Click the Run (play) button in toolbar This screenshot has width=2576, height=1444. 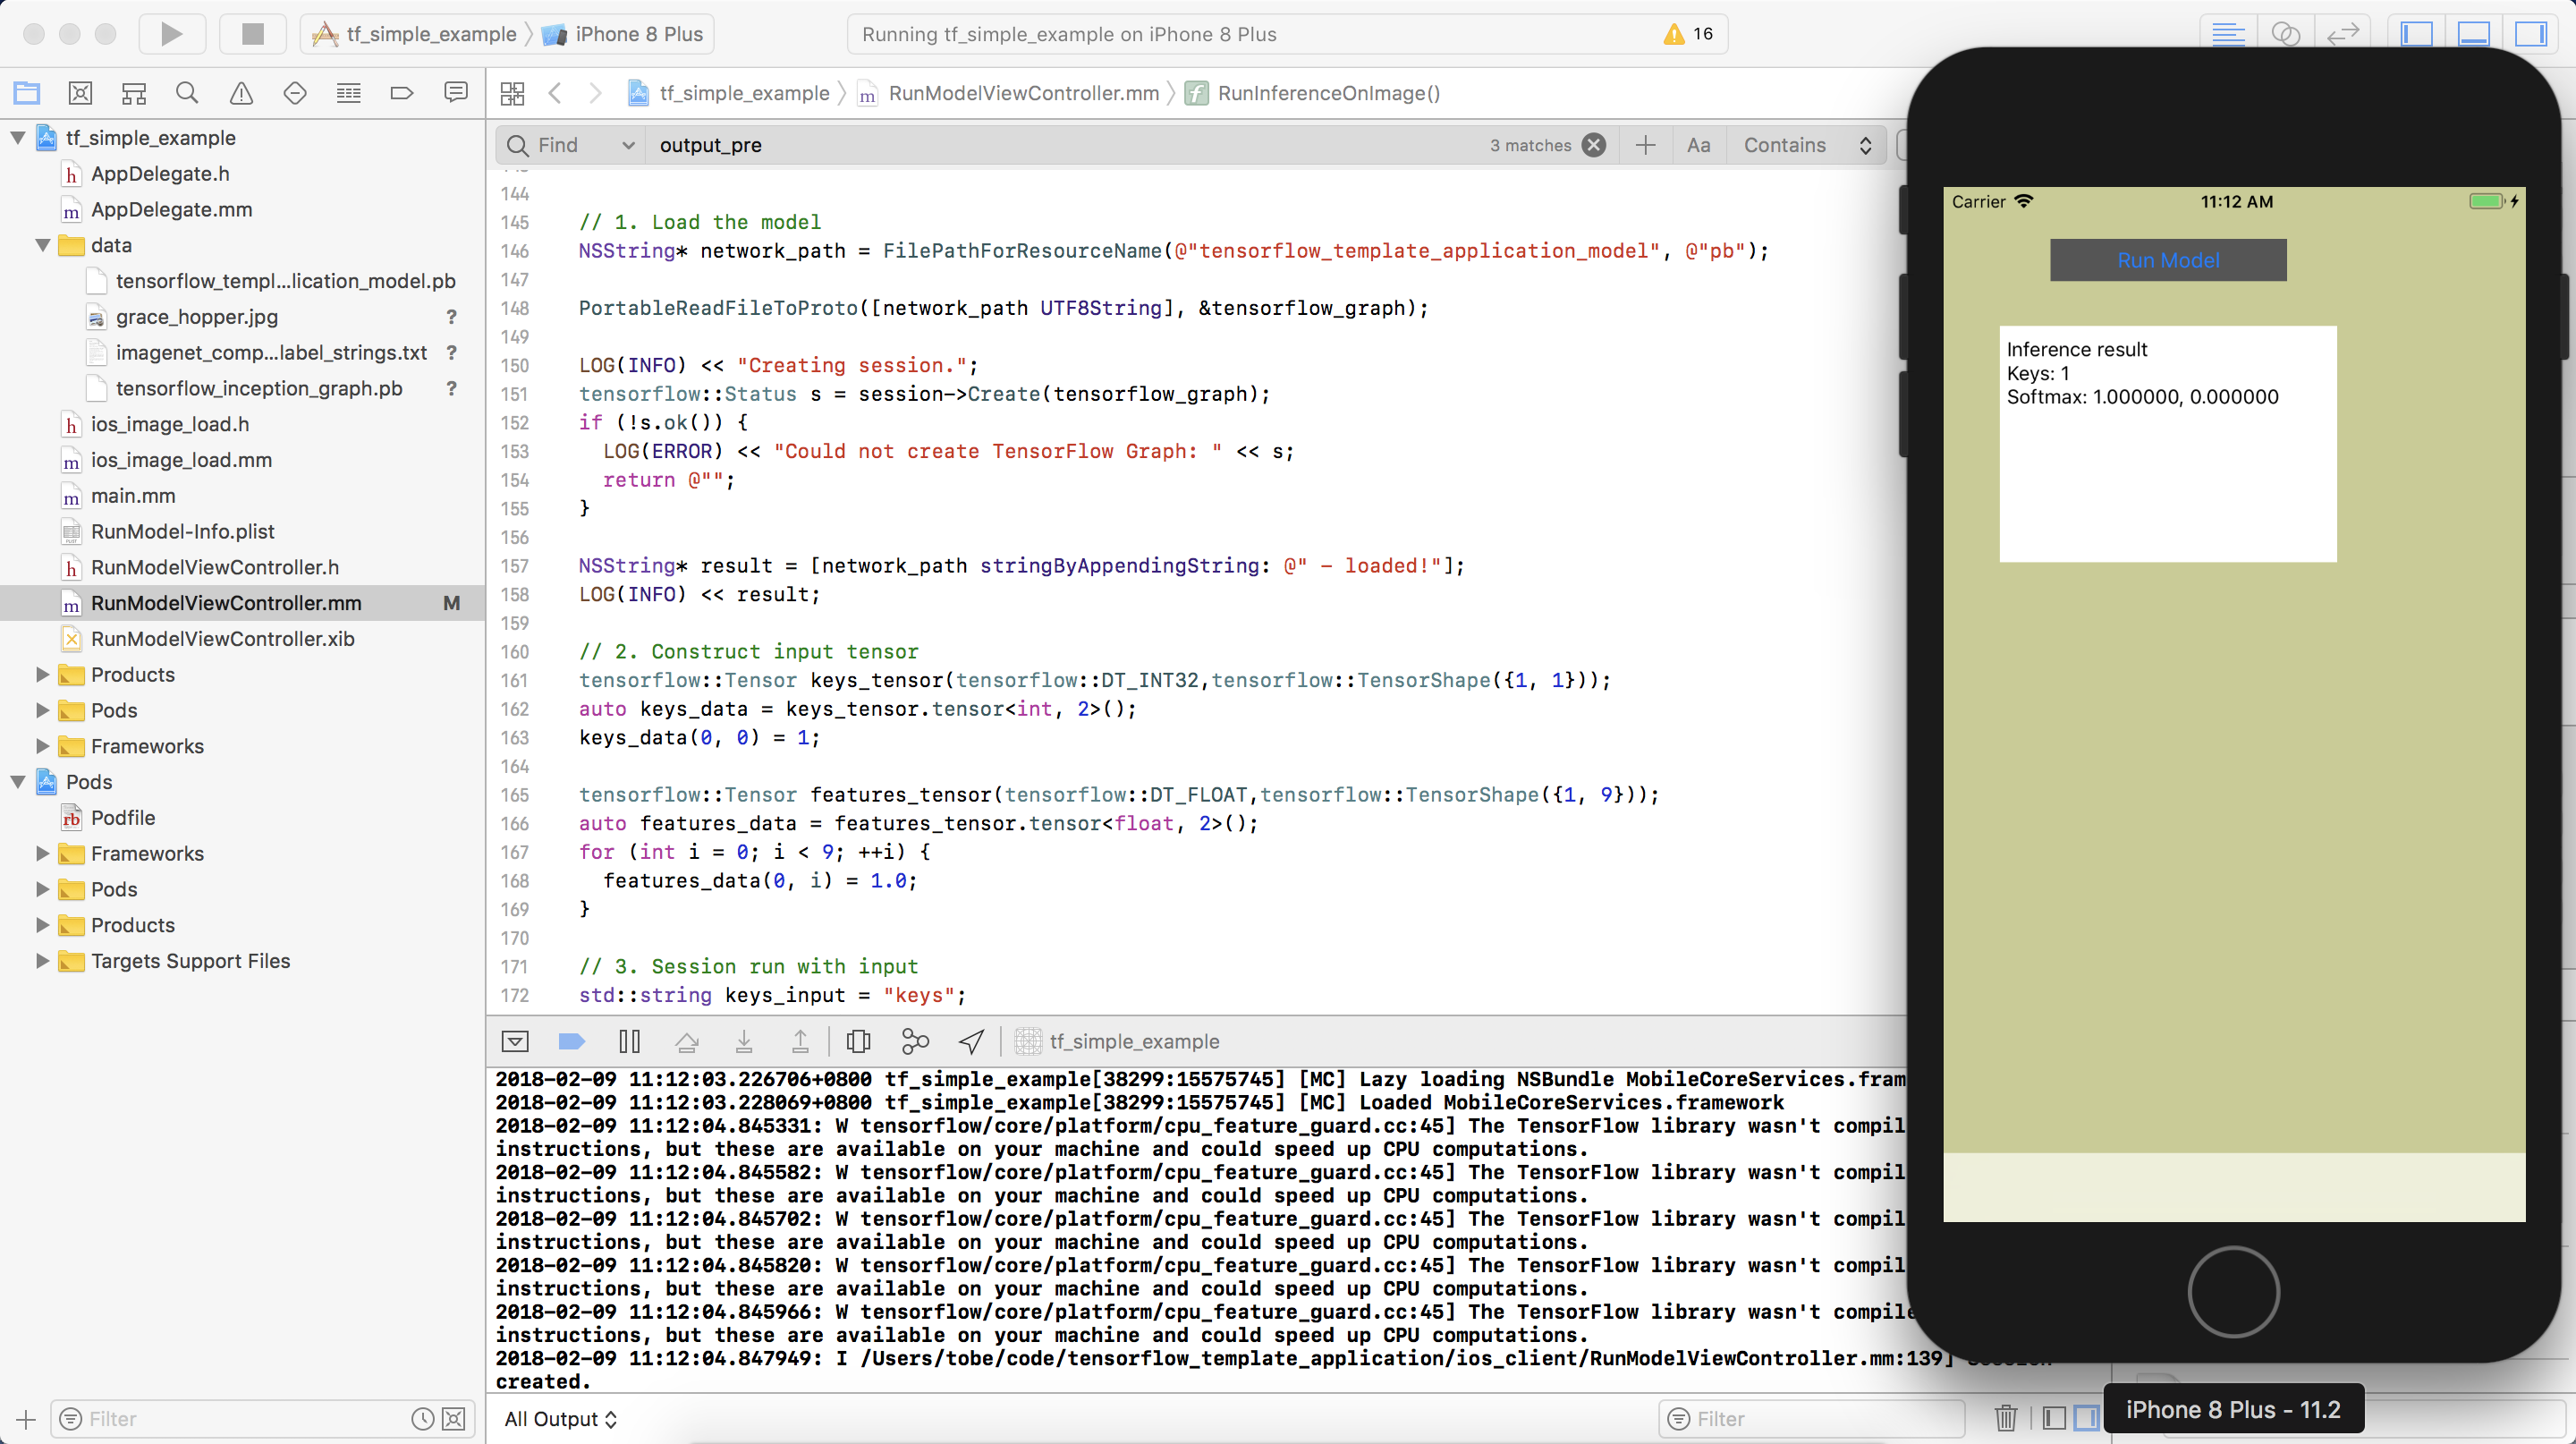click(x=171, y=34)
